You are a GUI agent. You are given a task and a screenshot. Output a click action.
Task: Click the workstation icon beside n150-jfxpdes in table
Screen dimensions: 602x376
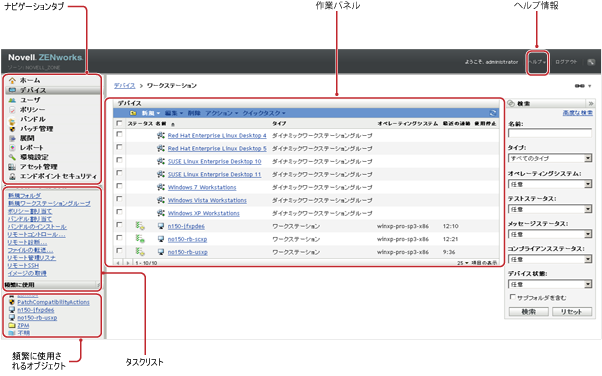coord(161,226)
